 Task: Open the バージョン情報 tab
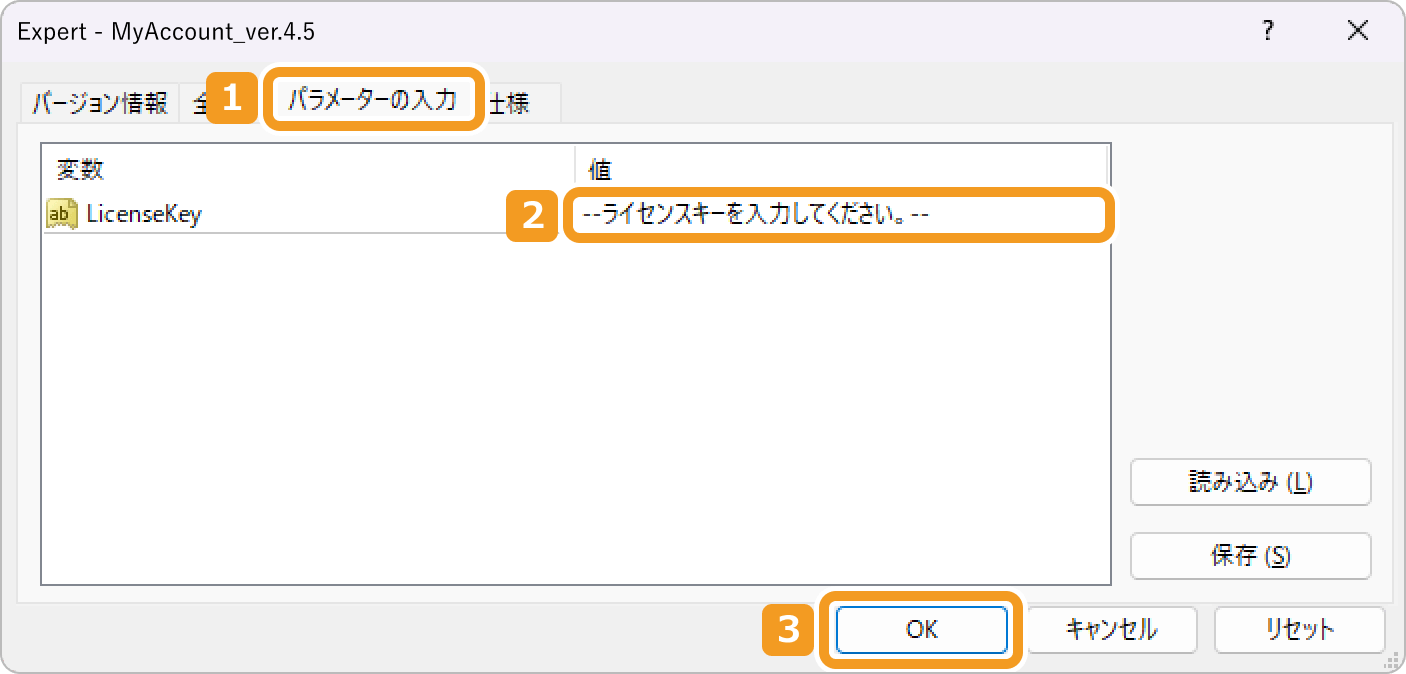(97, 101)
